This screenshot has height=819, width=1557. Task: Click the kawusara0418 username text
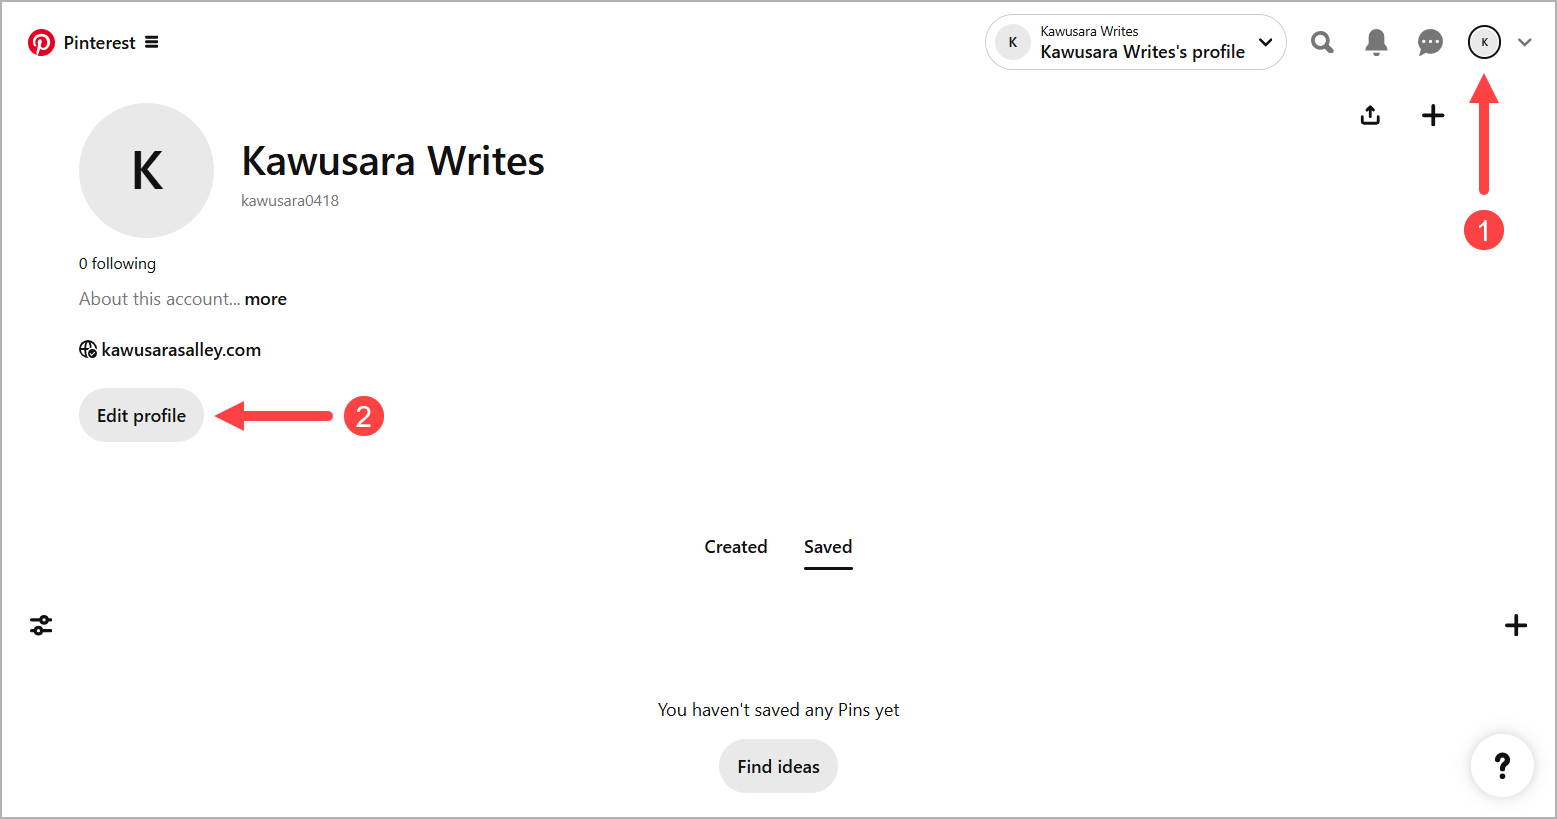tap(290, 200)
